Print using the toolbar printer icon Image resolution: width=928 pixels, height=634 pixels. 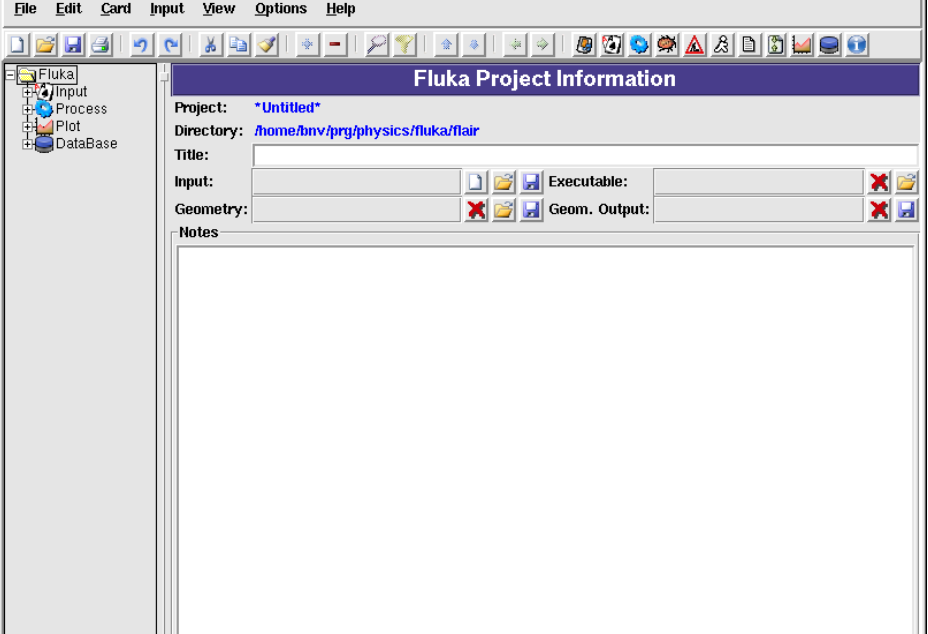[x=101, y=44]
